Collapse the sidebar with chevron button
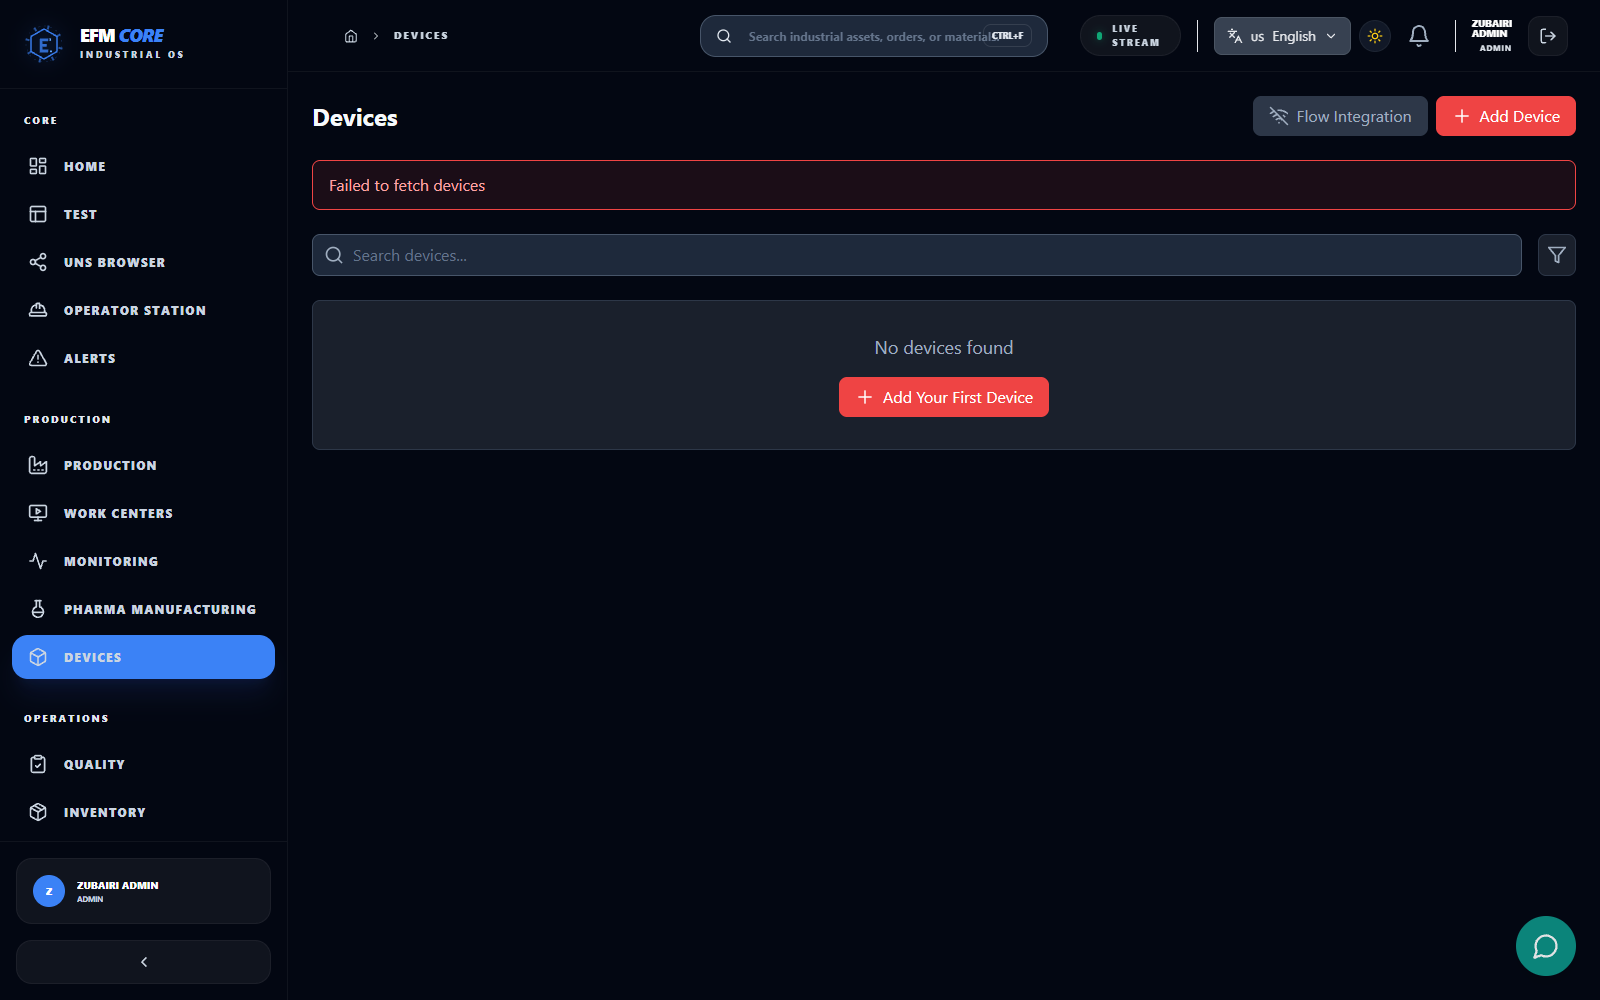Viewport: 1600px width, 1000px height. [x=143, y=962]
